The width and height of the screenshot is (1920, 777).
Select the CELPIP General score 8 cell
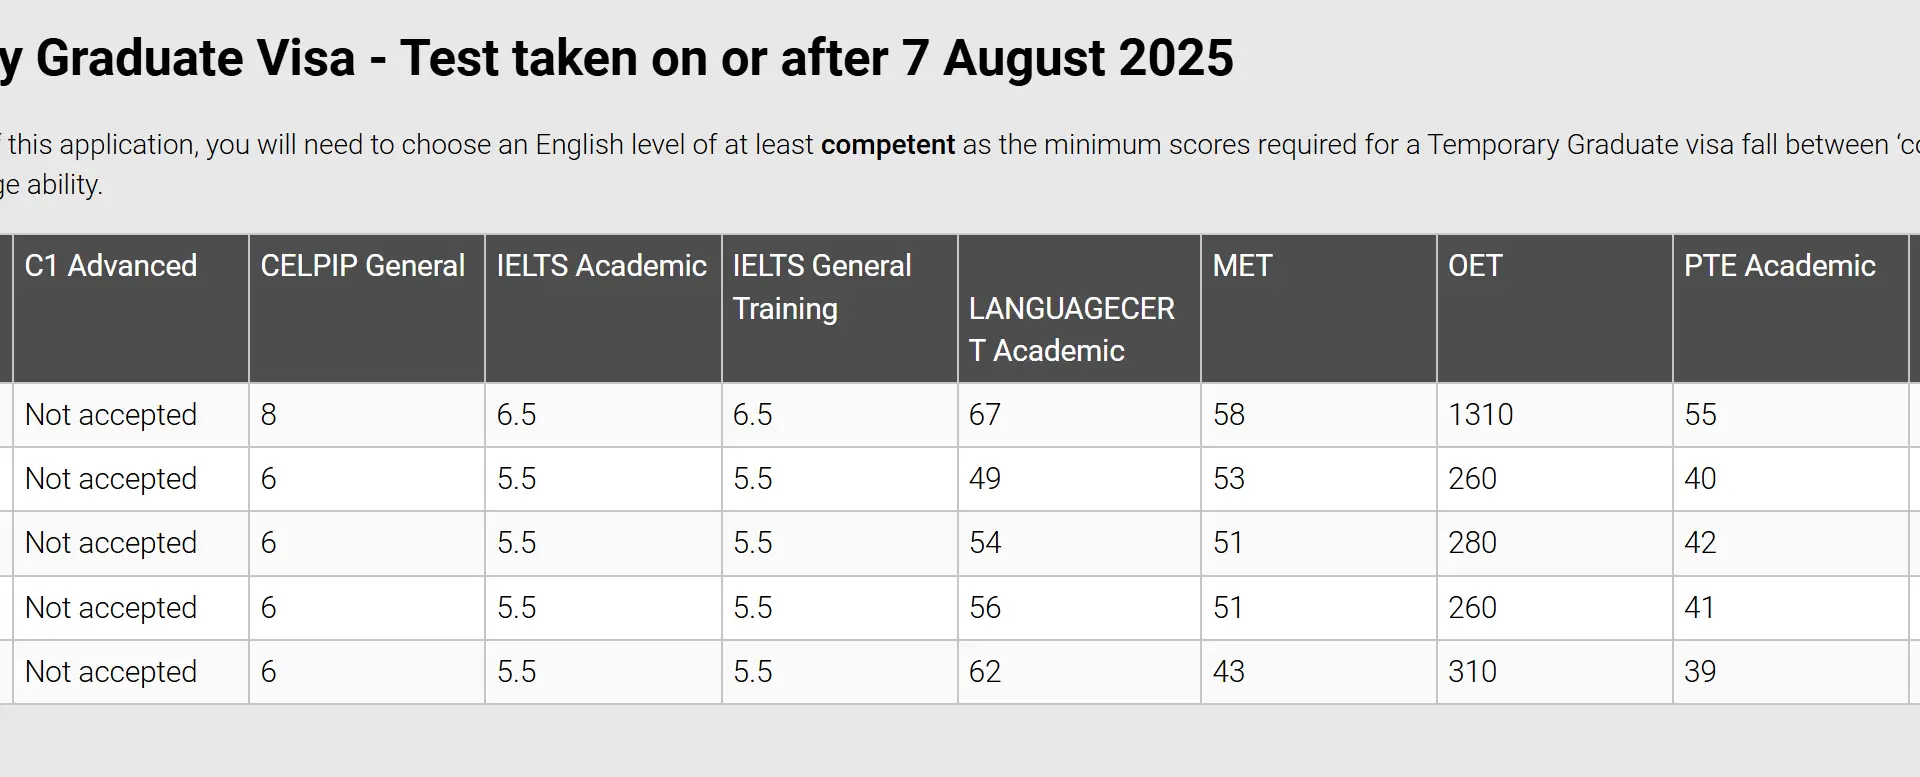click(x=269, y=415)
